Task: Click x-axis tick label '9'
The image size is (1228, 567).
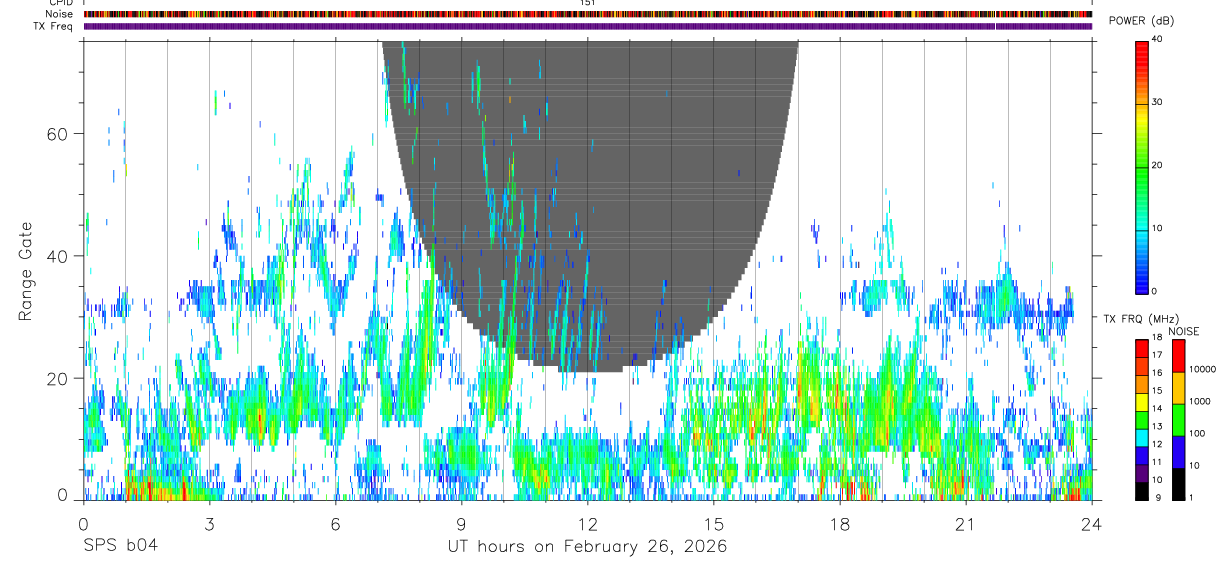Action: (x=461, y=524)
